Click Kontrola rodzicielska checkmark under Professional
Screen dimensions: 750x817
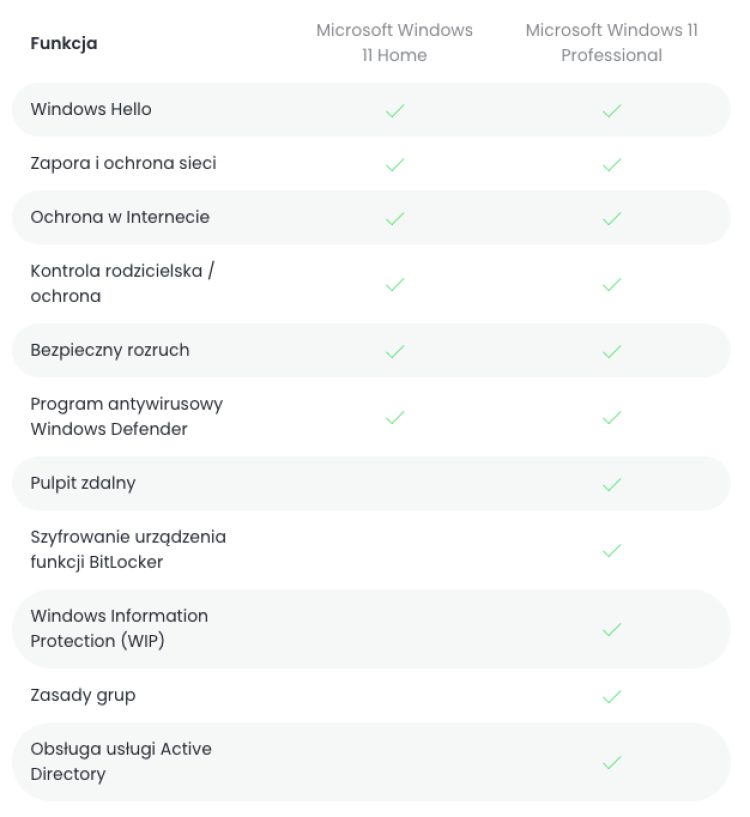[x=611, y=284]
